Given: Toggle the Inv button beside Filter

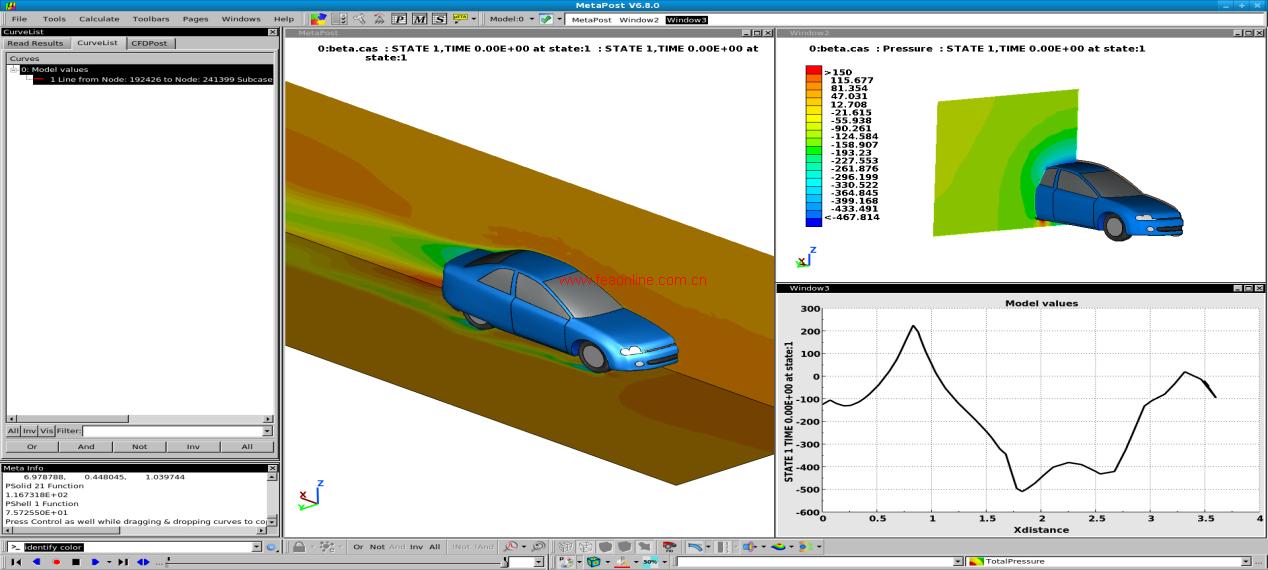Looking at the screenshot, I should tap(30, 431).
